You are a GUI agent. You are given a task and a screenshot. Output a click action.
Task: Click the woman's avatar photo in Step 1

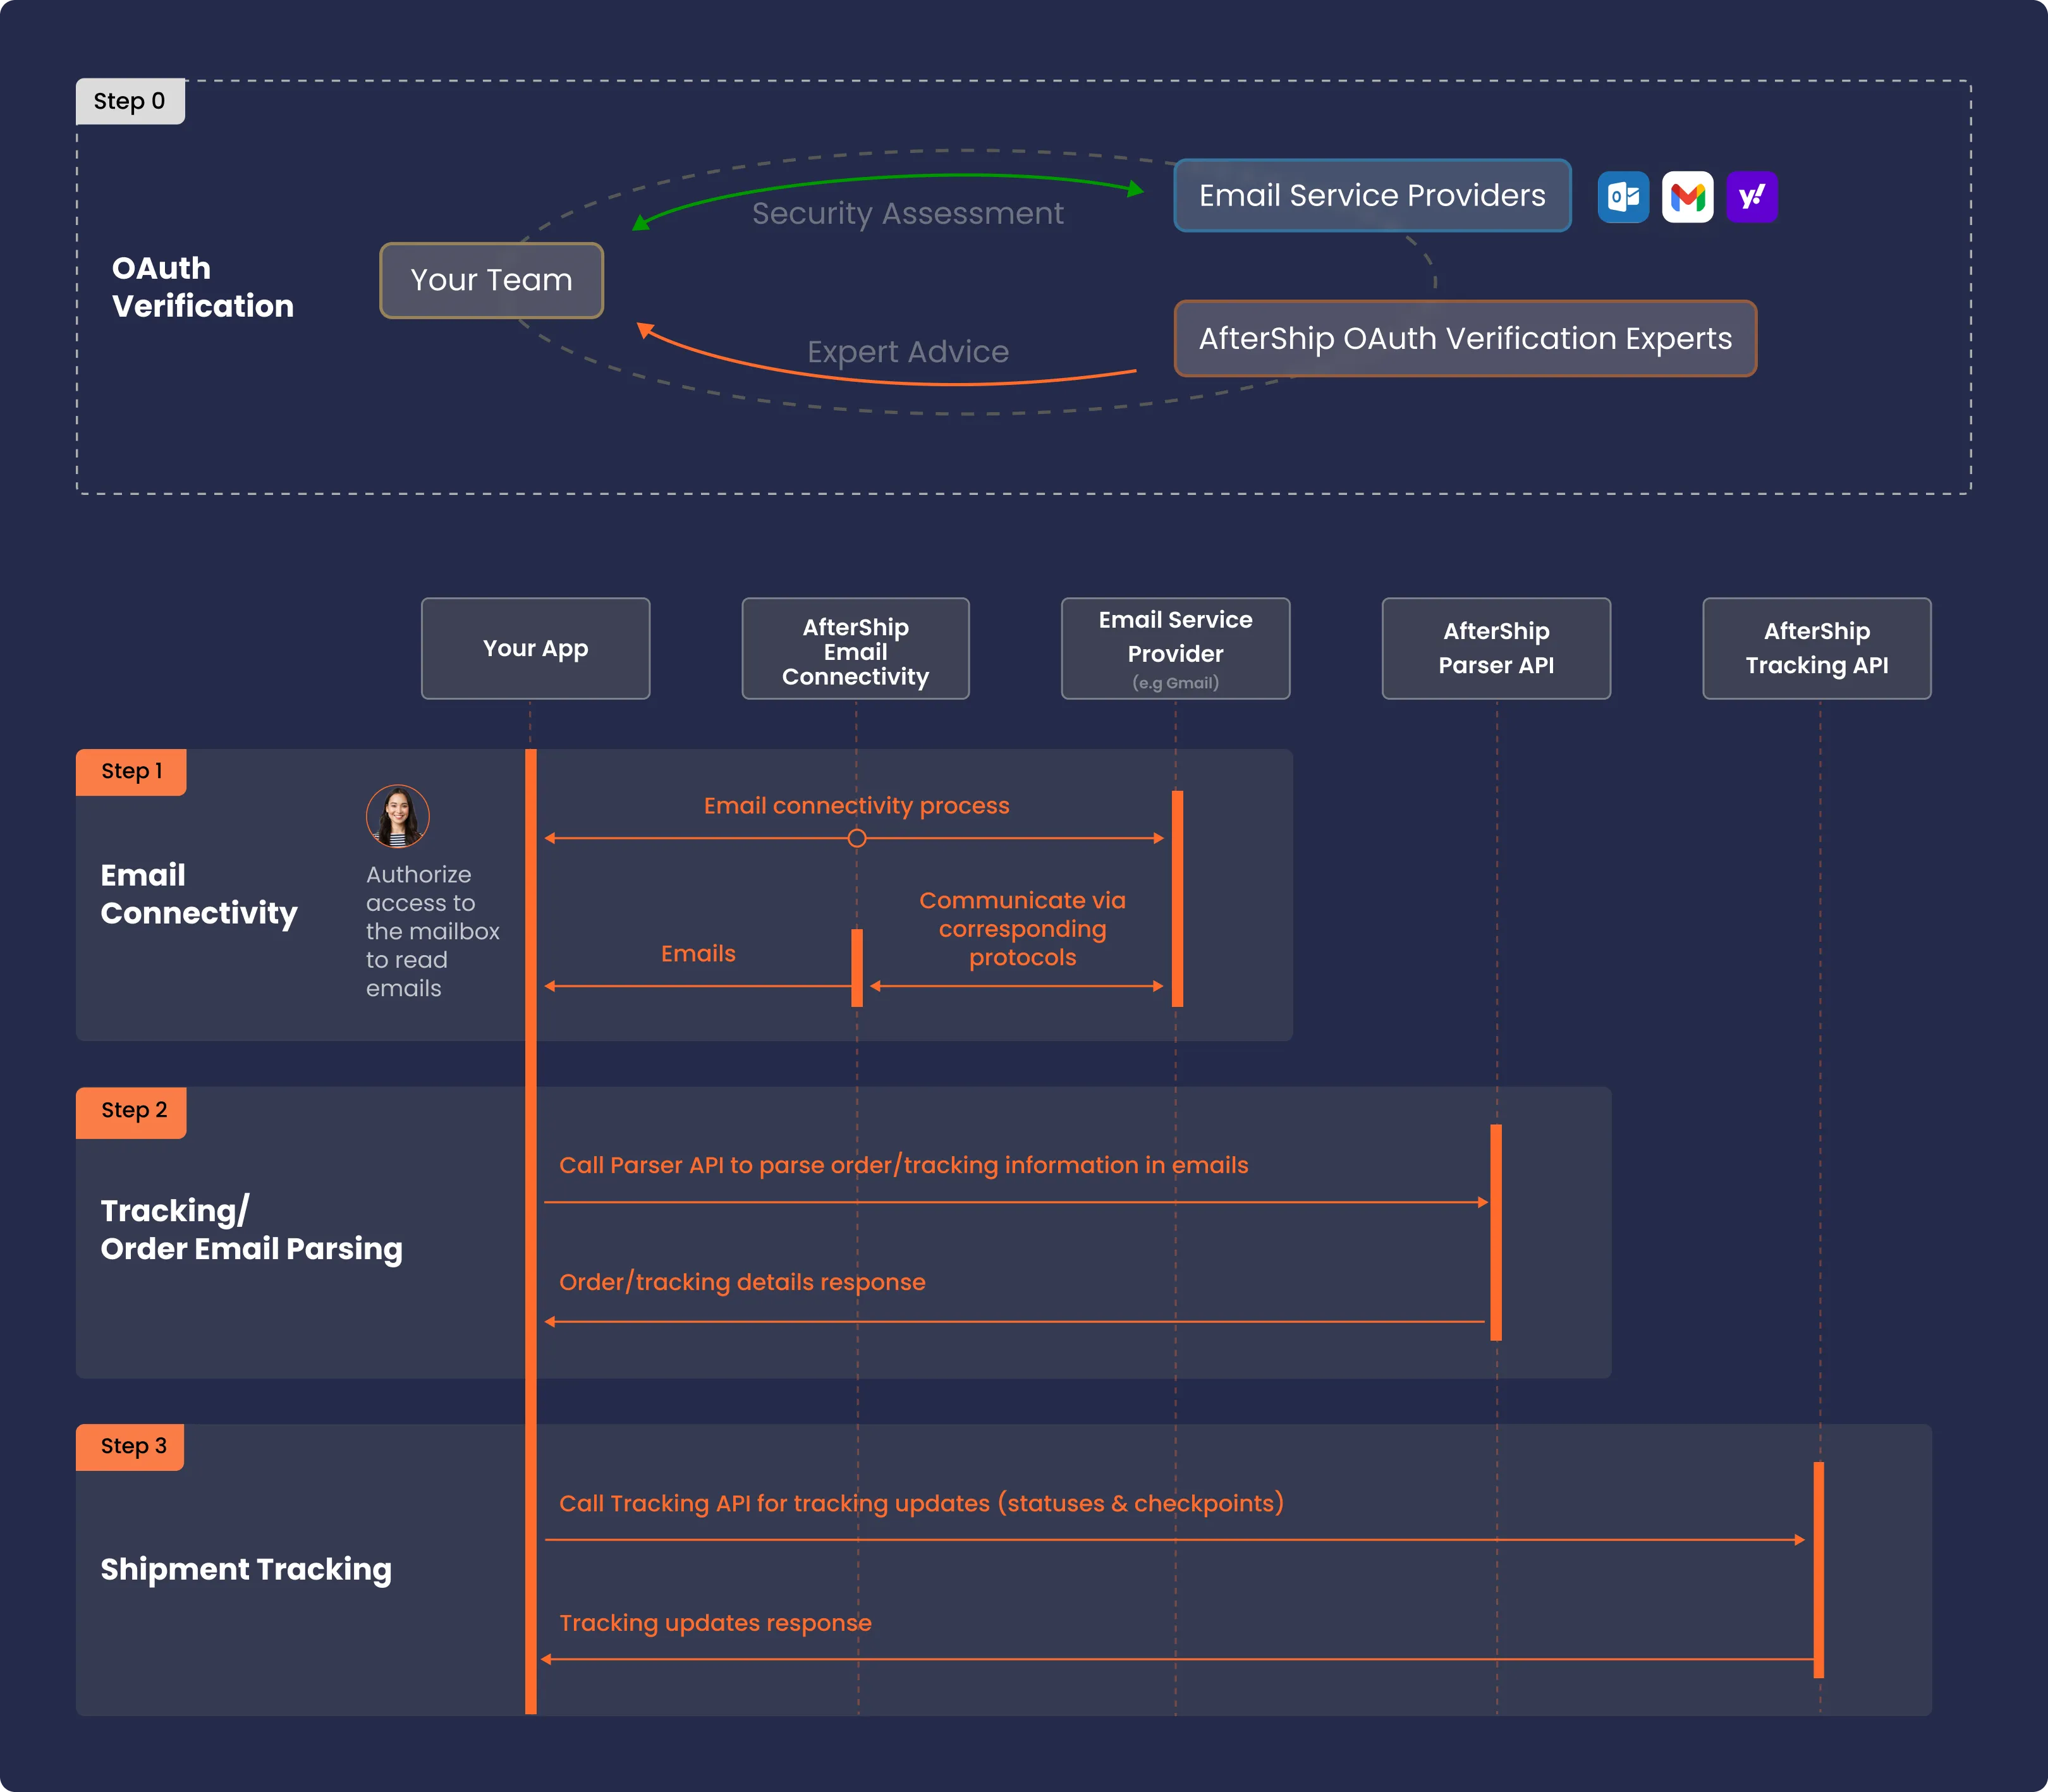coord(398,816)
